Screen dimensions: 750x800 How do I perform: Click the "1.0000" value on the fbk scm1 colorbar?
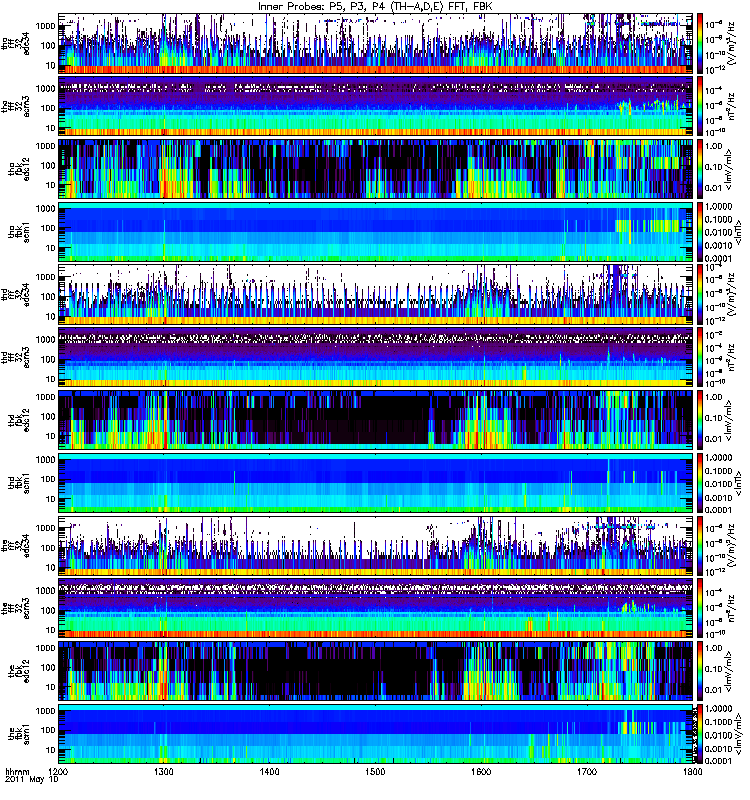pos(719,709)
